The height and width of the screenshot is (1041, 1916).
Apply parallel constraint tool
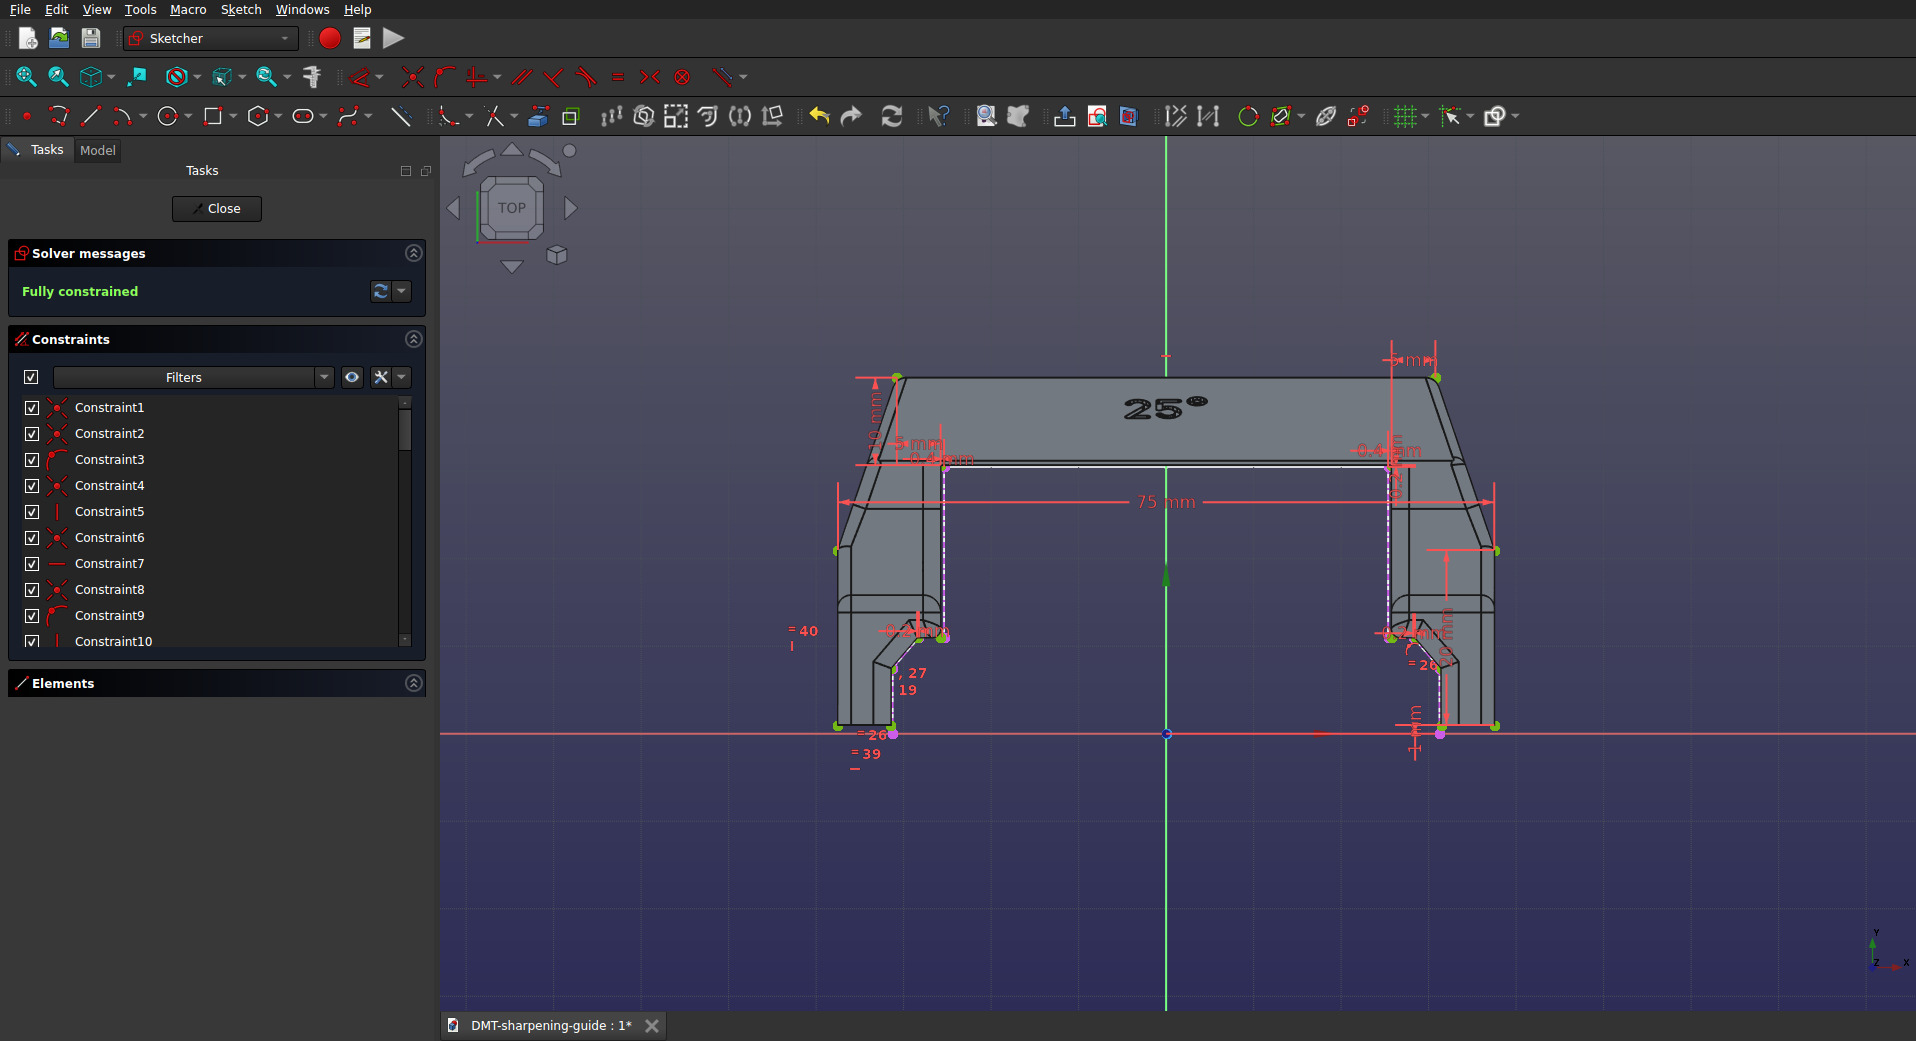click(521, 77)
